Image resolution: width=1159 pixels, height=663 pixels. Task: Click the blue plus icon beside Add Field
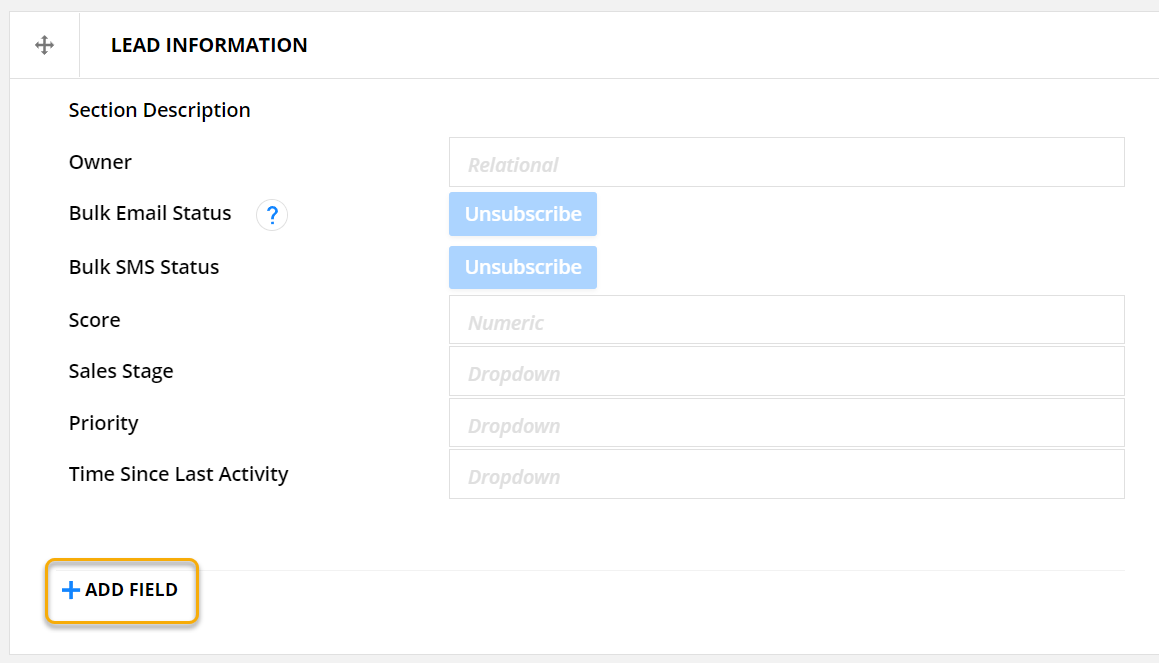pyautogui.click(x=70, y=590)
